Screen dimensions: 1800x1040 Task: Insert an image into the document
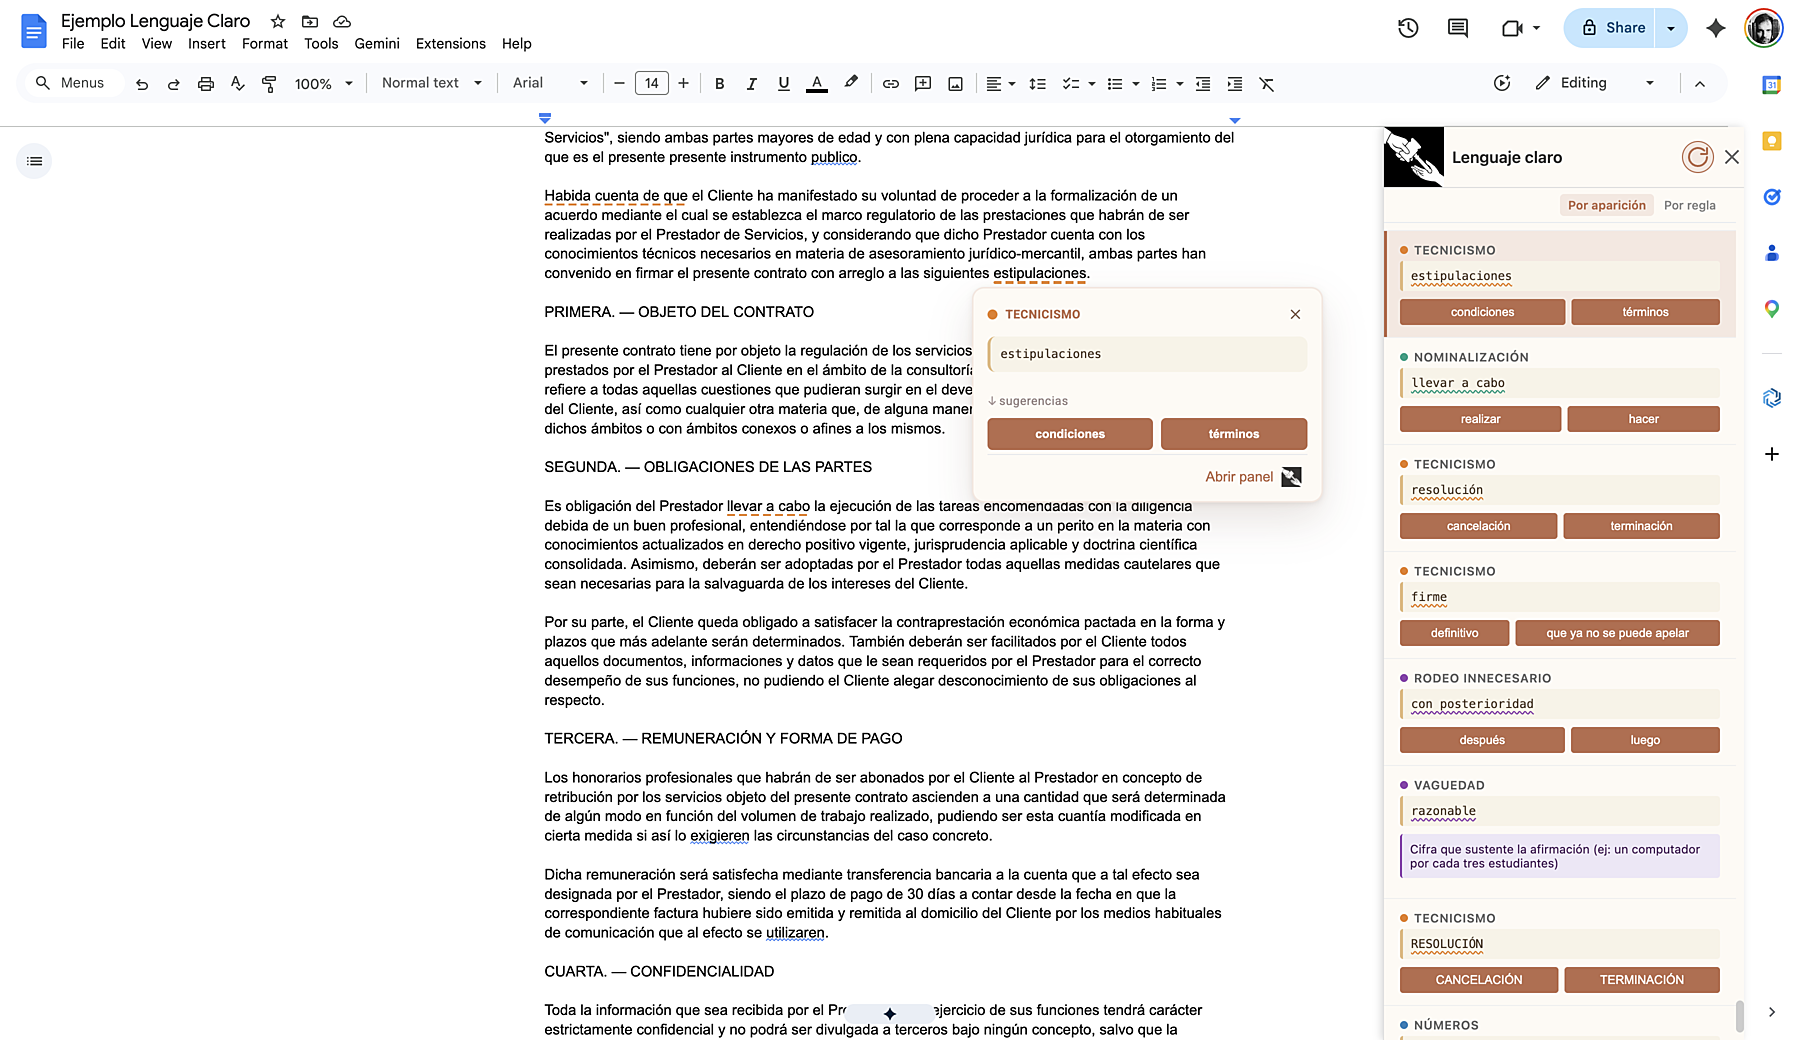[x=955, y=83]
